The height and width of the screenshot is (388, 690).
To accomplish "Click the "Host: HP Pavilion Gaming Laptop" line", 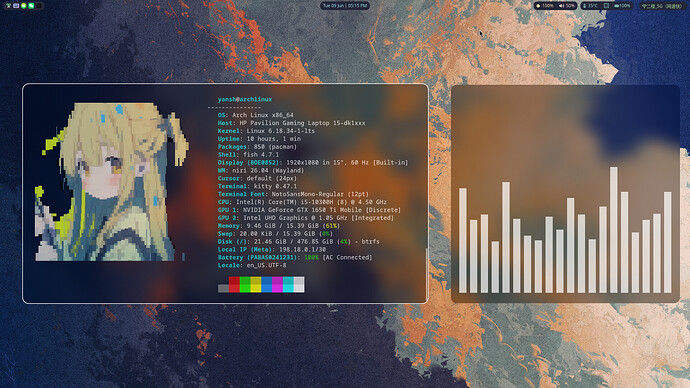I will 291,123.
